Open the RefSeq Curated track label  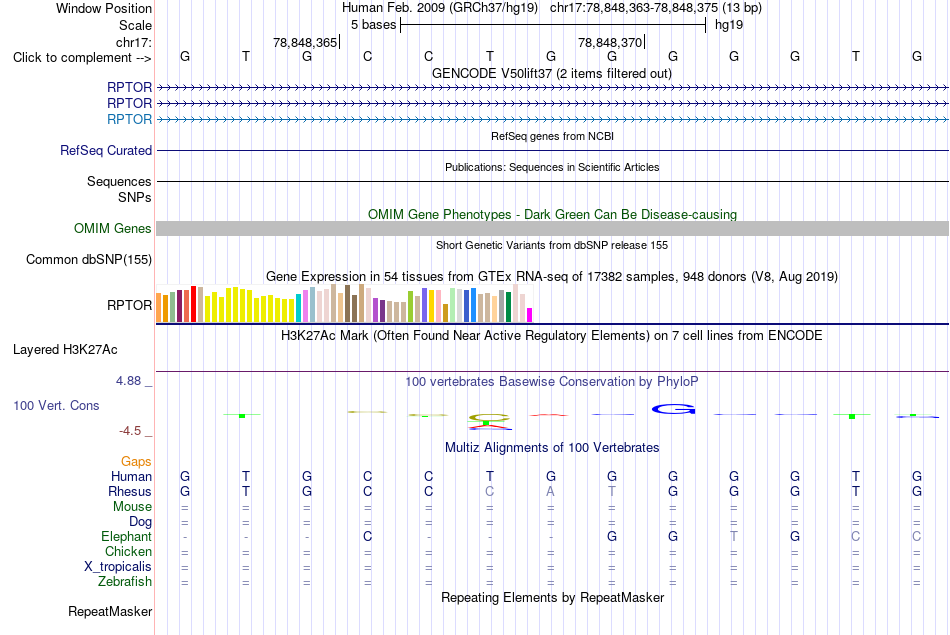pyautogui.click(x=106, y=150)
